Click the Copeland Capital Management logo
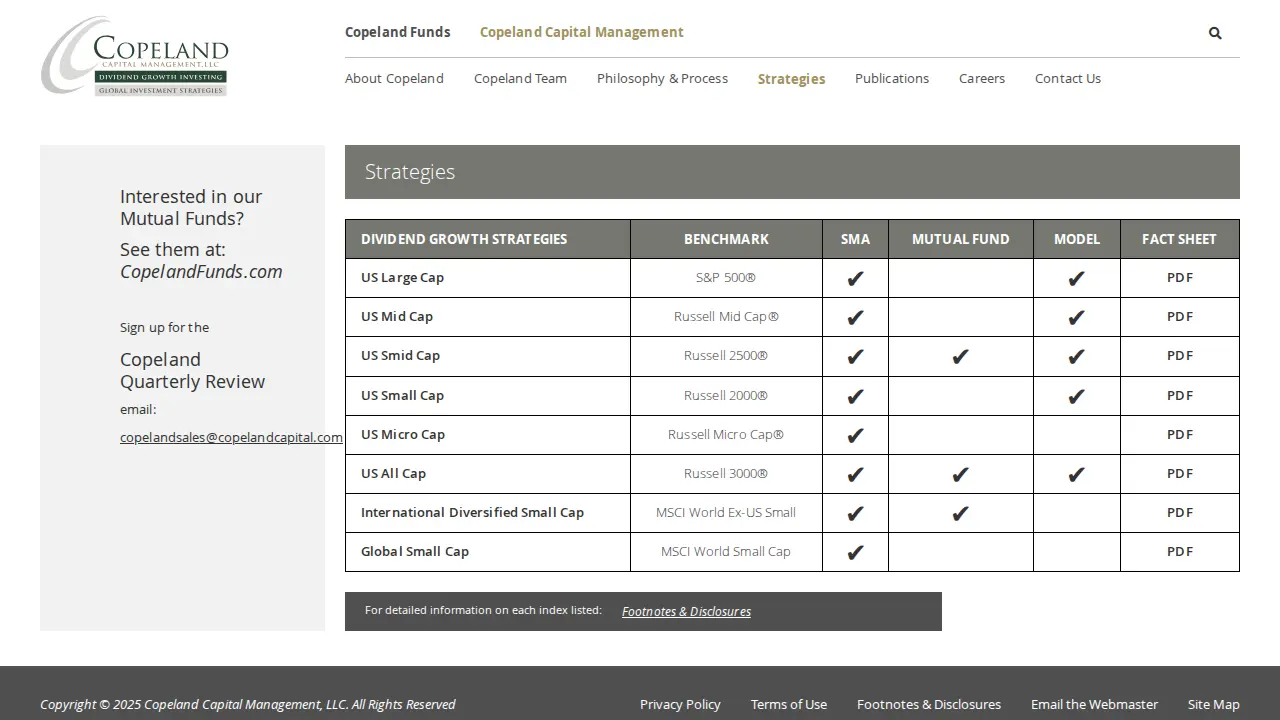 coord(135,56)
